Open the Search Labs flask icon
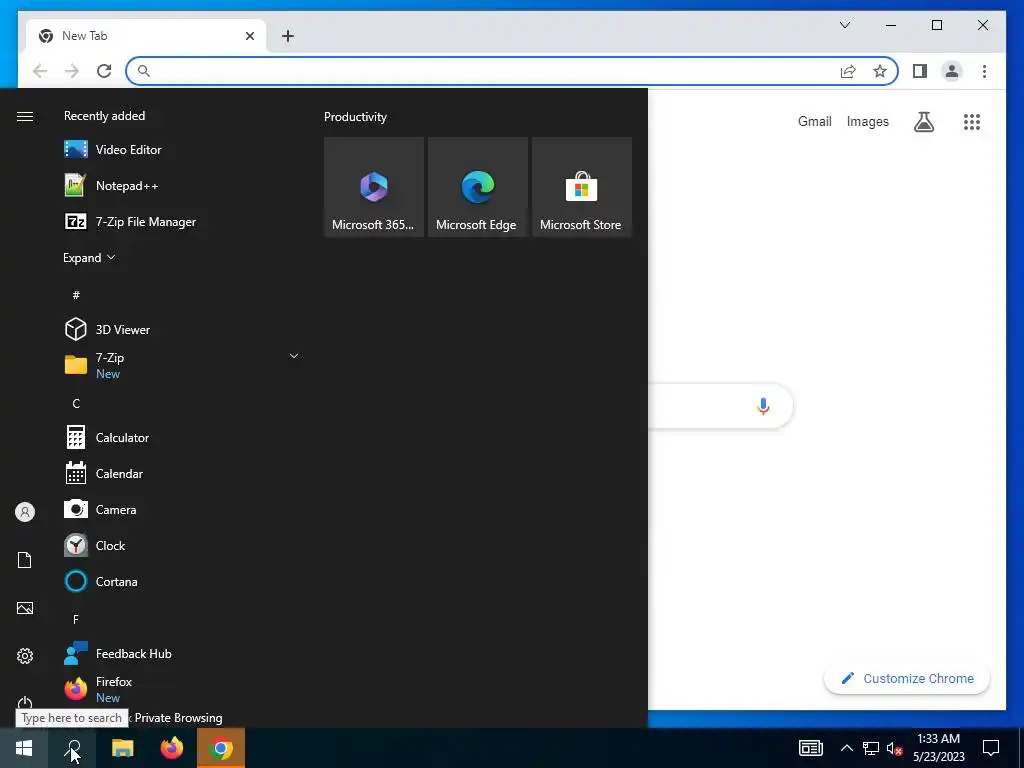 pos(923,121)
